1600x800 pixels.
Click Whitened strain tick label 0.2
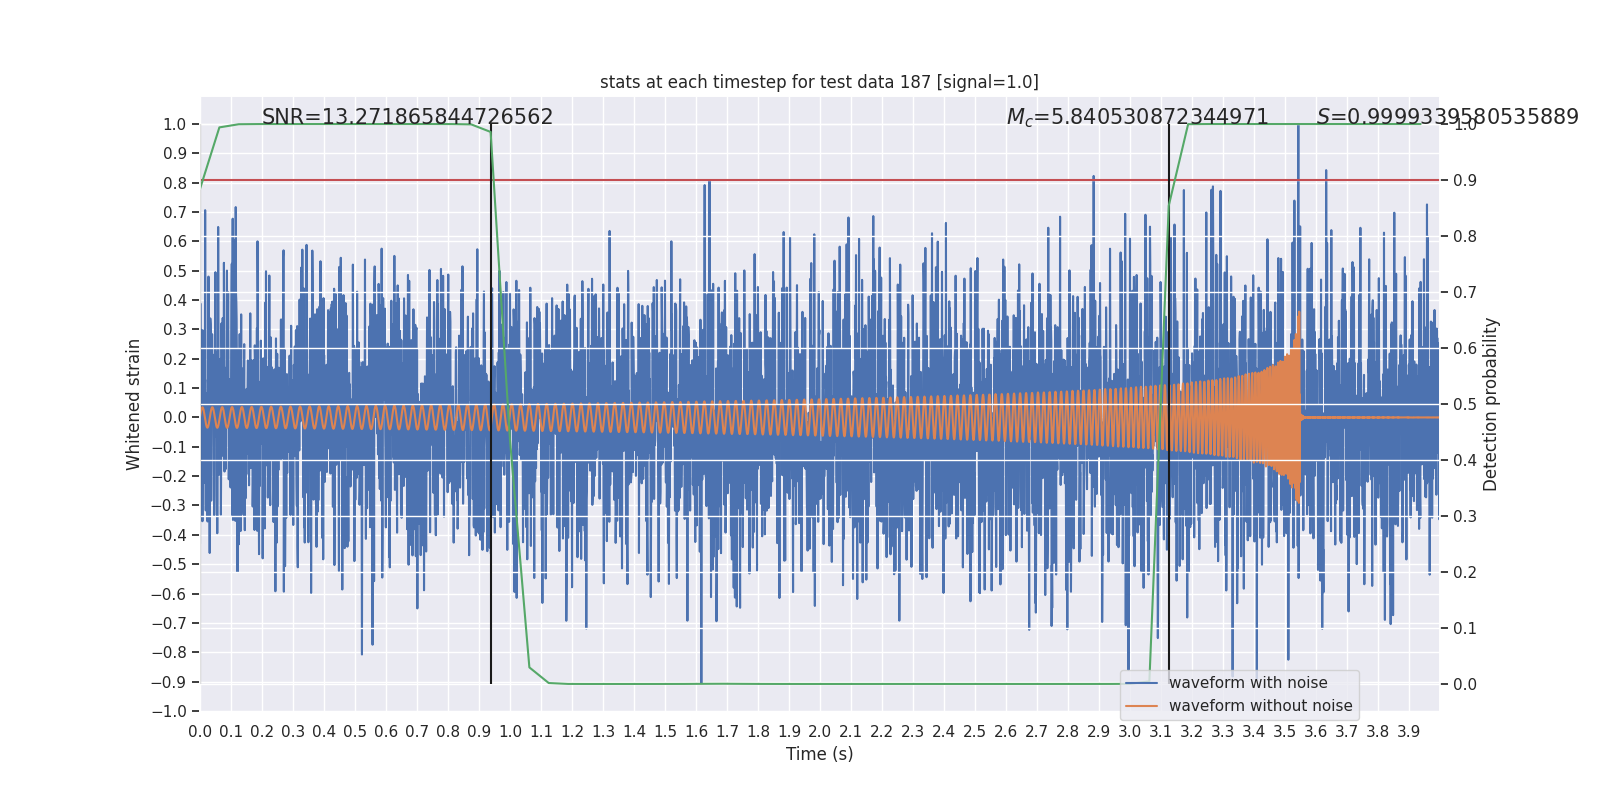click(175, 359)
